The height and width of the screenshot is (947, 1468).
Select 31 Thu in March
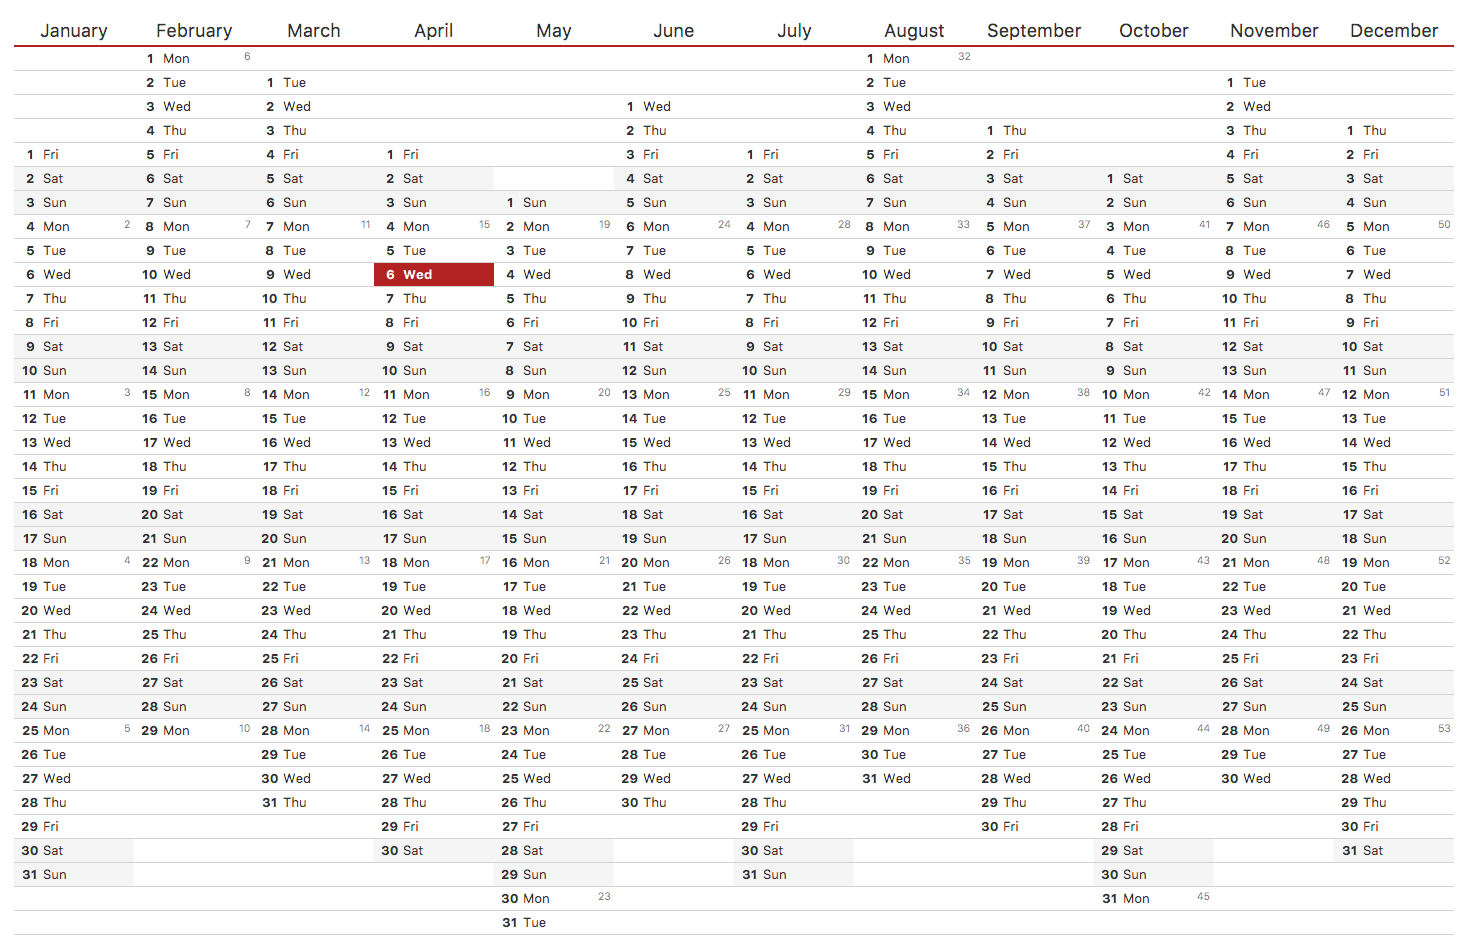(x=314, y=802)
